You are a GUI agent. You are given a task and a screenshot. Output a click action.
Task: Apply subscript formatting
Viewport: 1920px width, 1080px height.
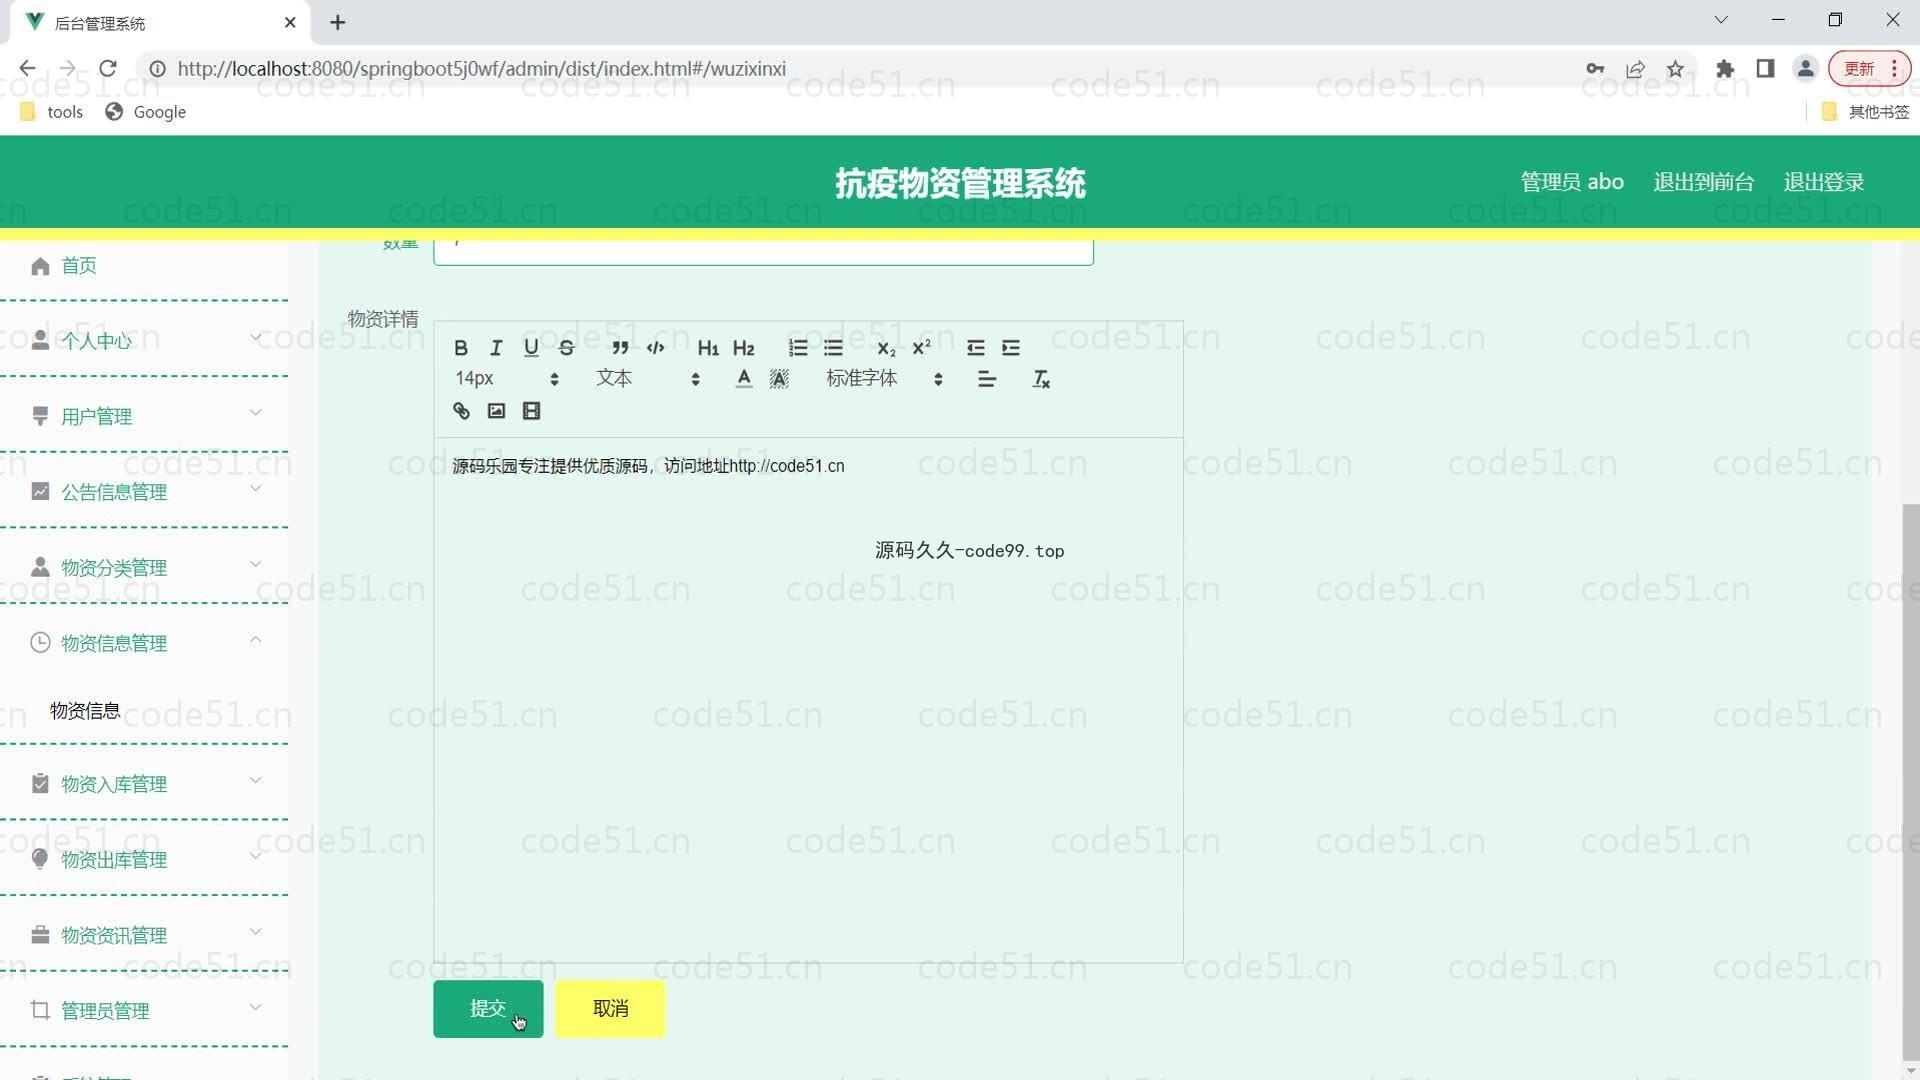886,348
